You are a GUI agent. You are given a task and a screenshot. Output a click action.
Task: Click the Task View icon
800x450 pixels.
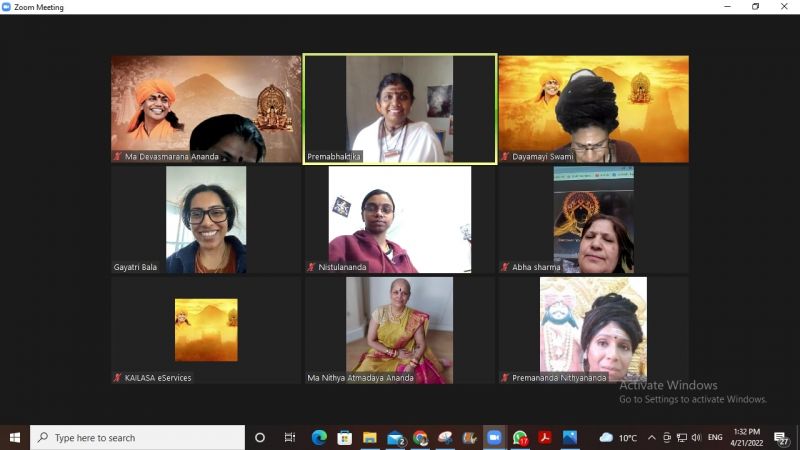(x=290, y=438)
